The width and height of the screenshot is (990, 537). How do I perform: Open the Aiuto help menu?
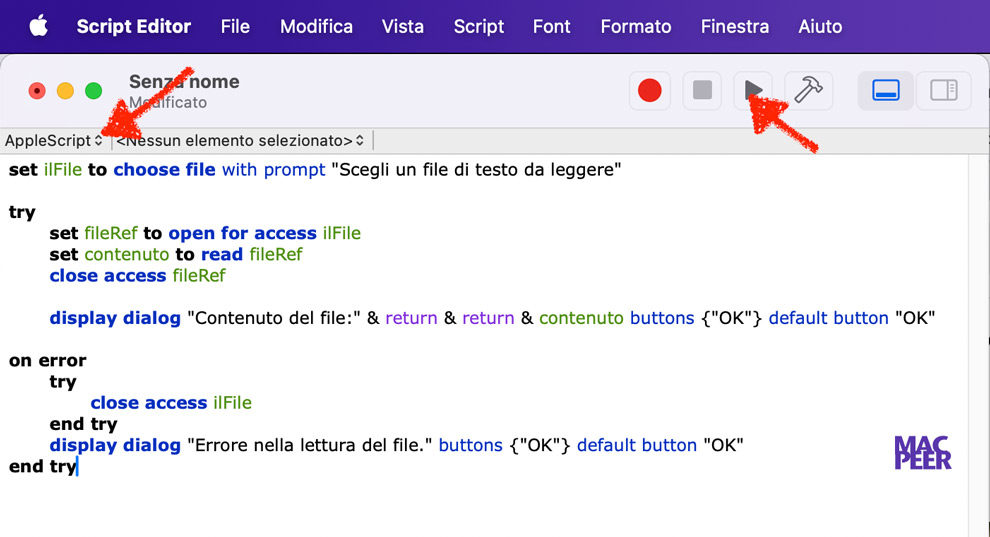pos(820,27)
